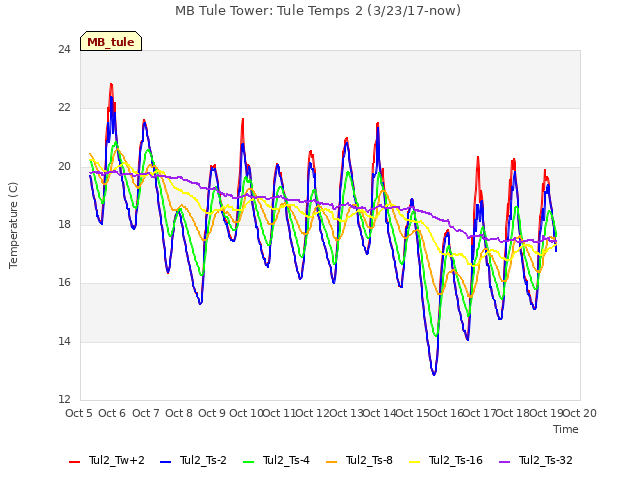Toggle Tul2_Ts-8 series in legend
Image resolution: width=640 pixels, height=480 pixels.
click(359, 460)
